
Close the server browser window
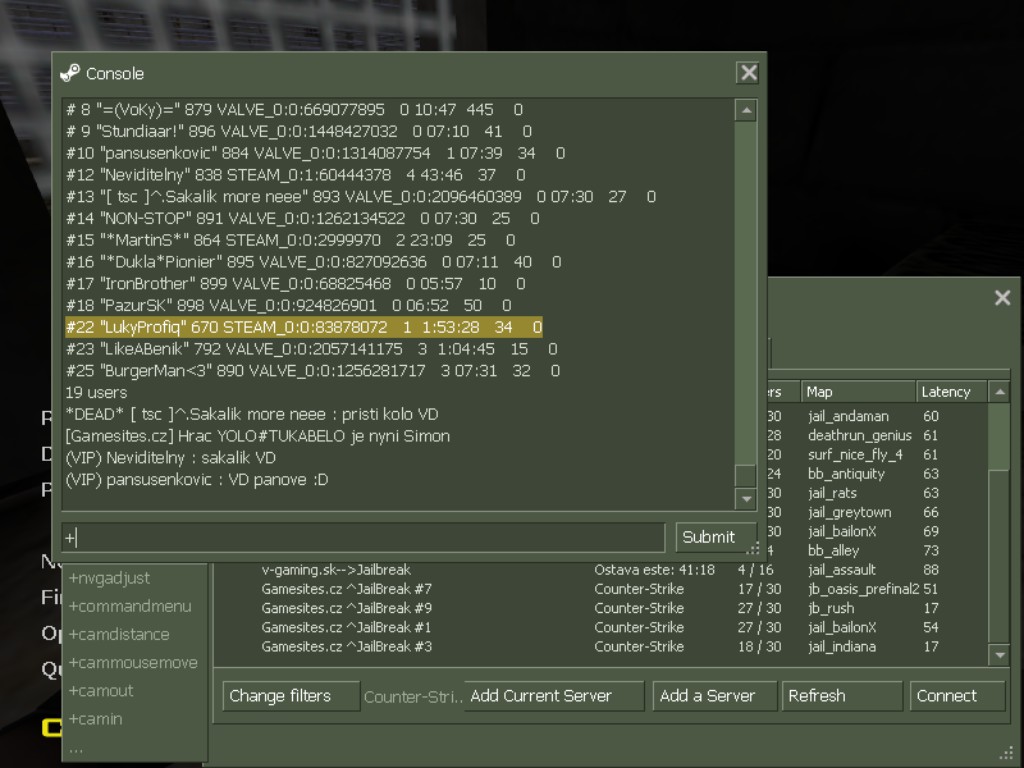1002,298
